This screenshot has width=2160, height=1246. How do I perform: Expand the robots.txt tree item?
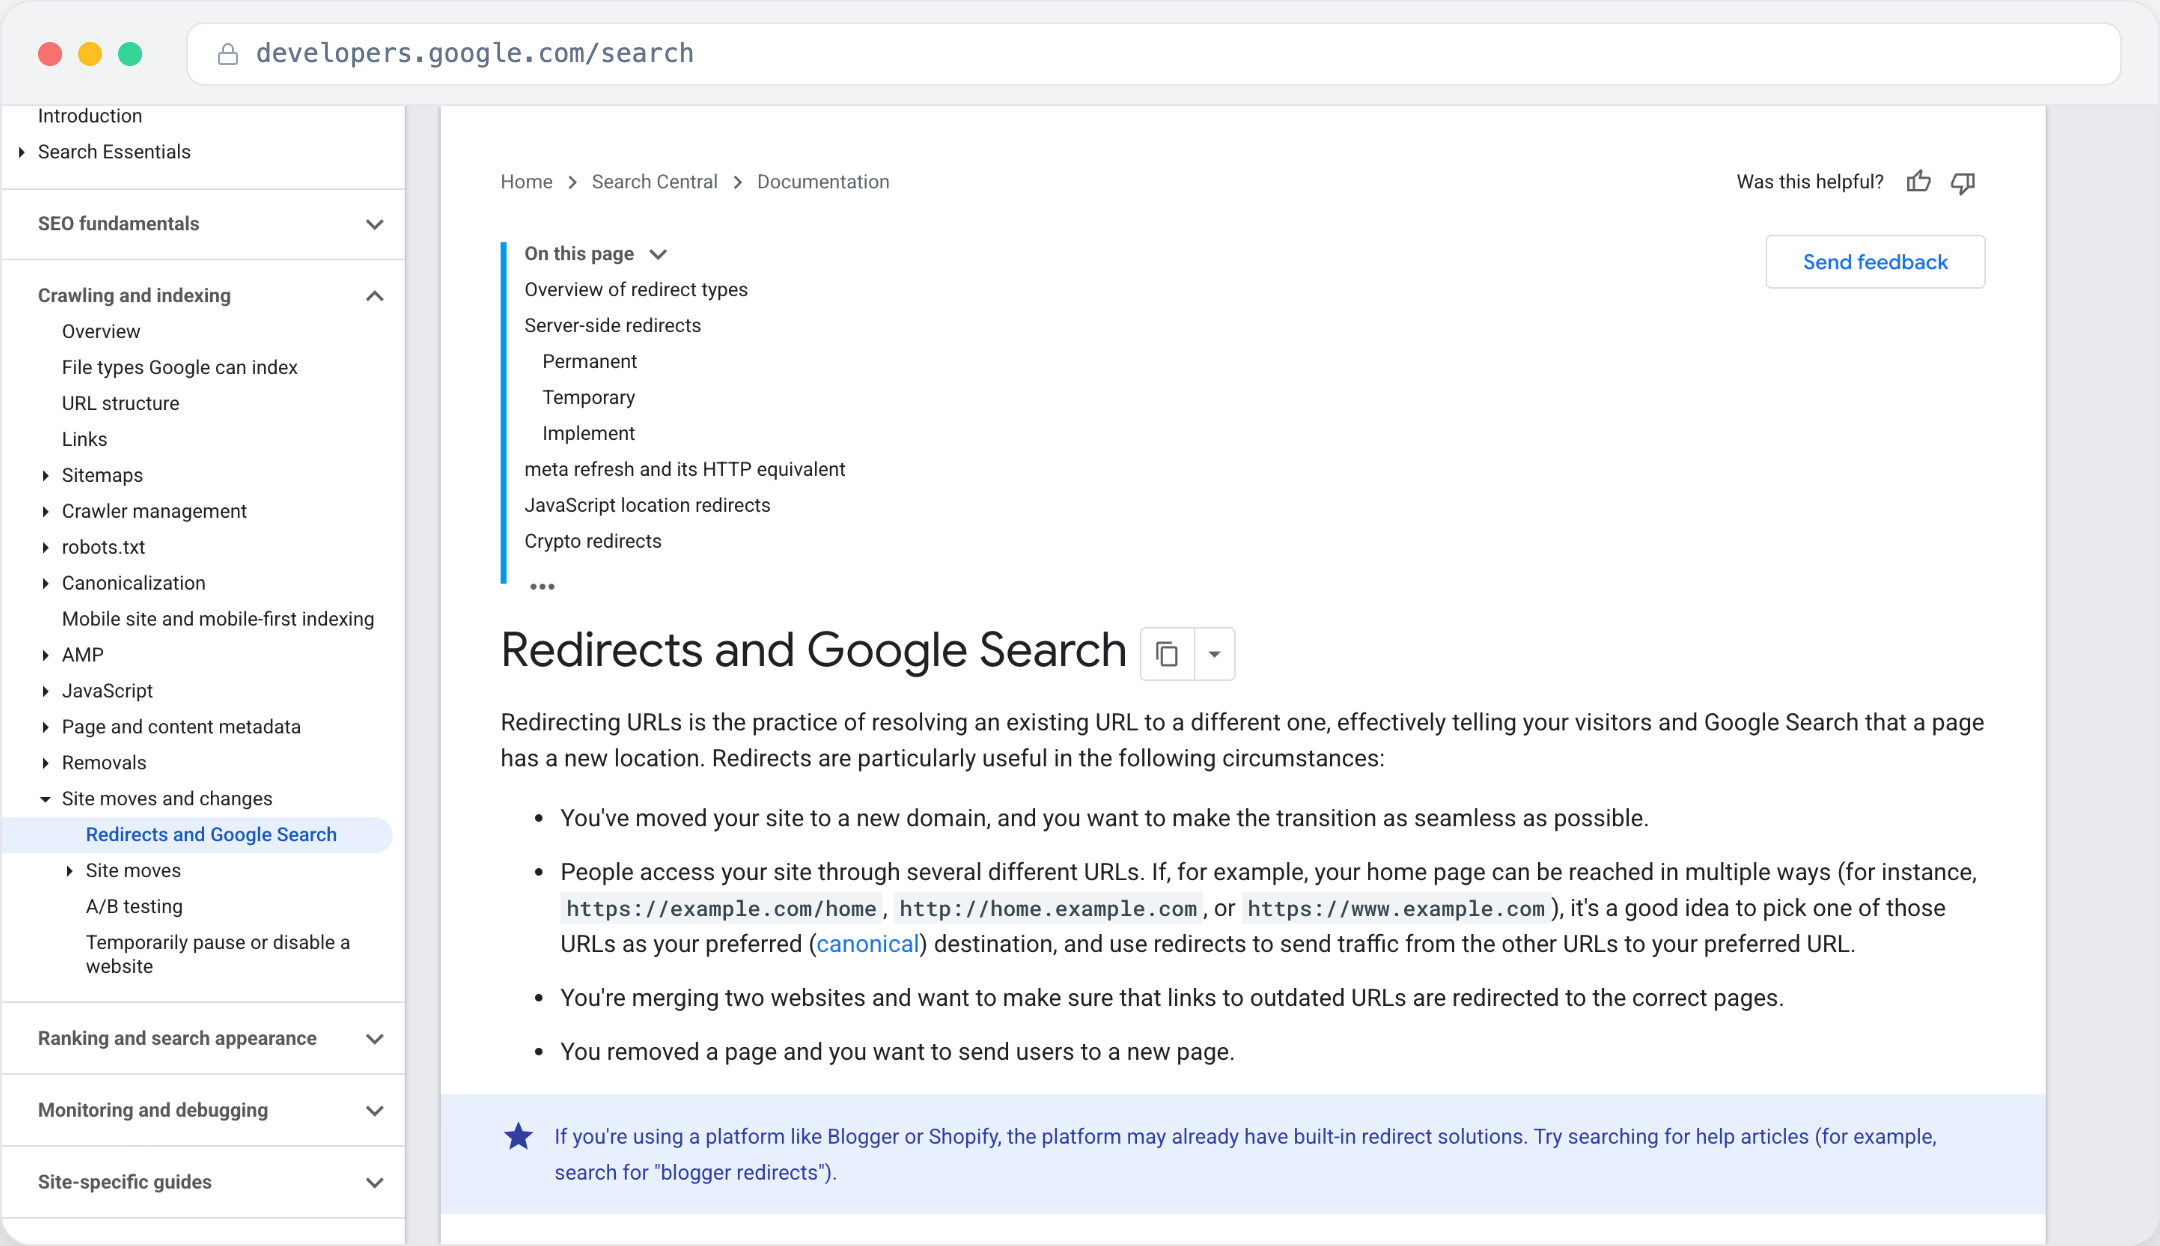pos(45,548)
